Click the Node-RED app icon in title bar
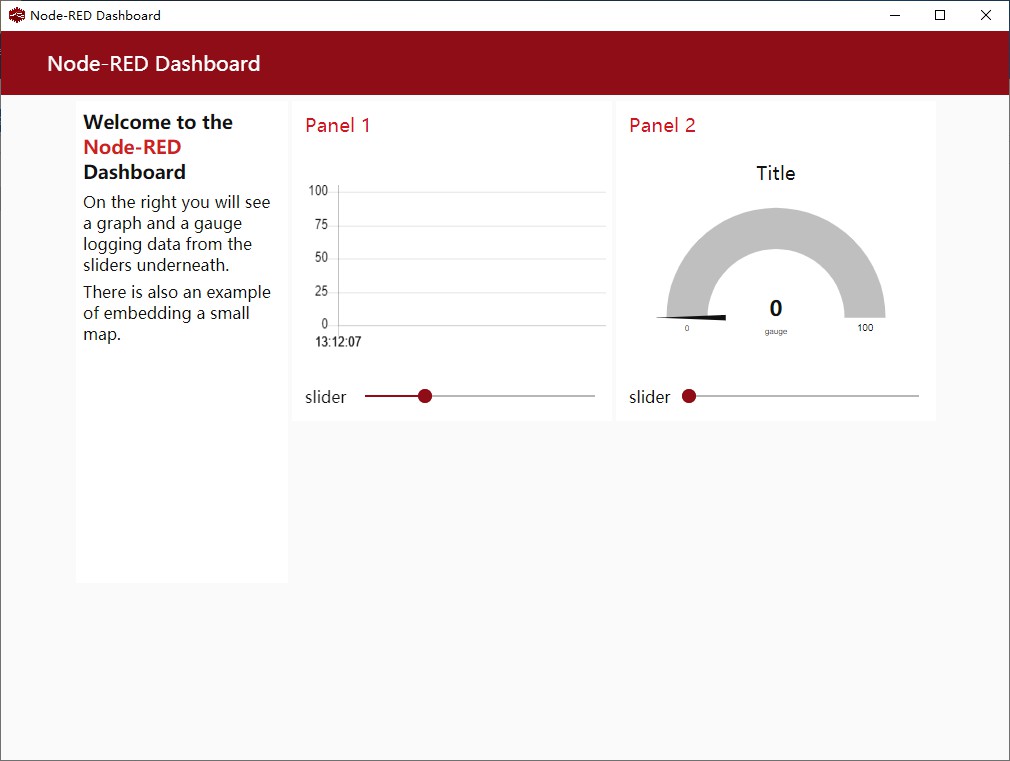 pyautogui.click(x=16, y=15)
